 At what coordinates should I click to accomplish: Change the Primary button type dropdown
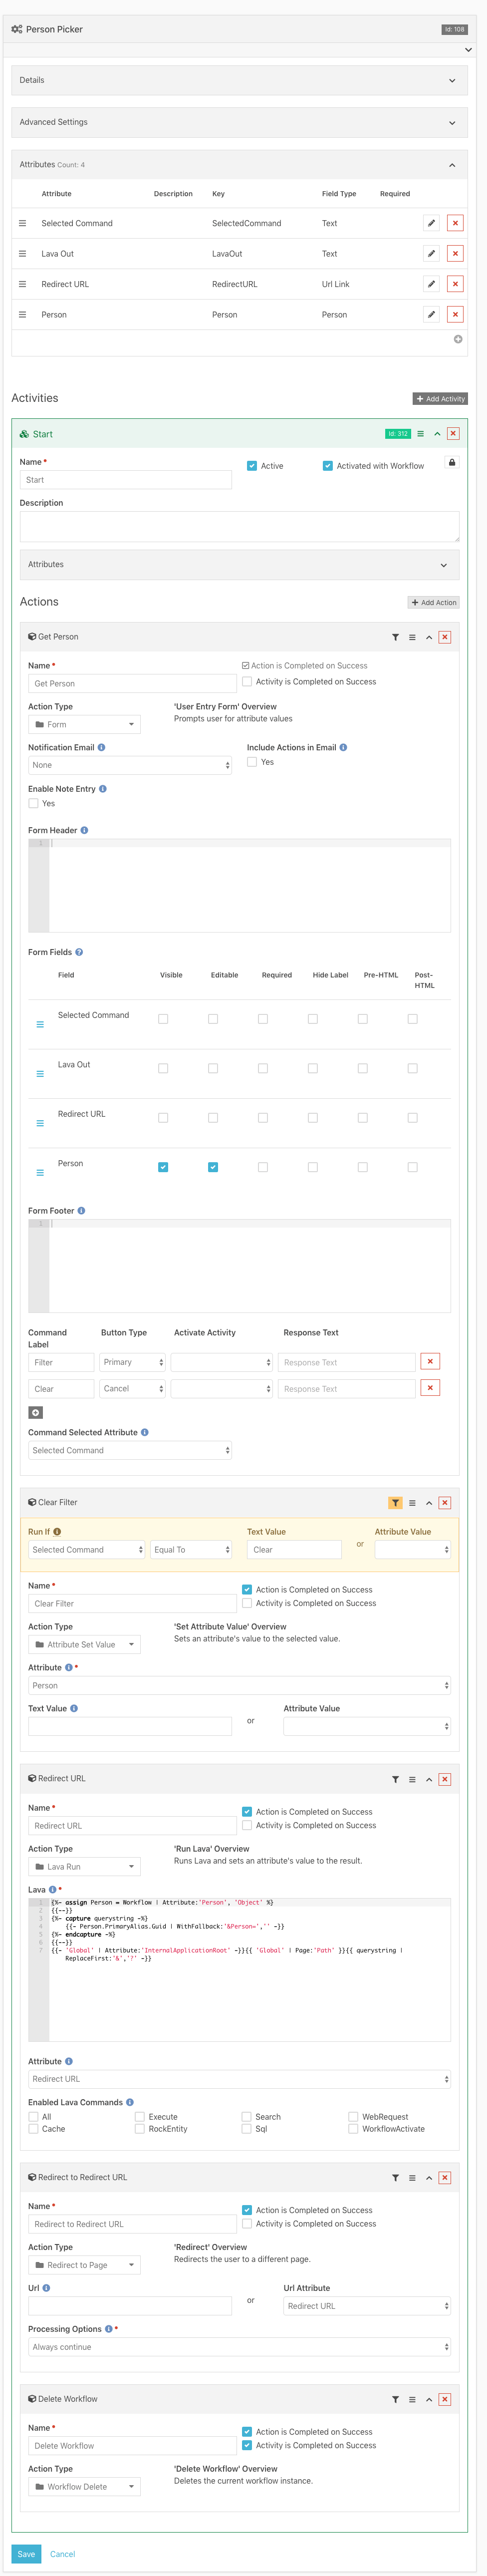pyautogui.click(x=132, y=1362)
